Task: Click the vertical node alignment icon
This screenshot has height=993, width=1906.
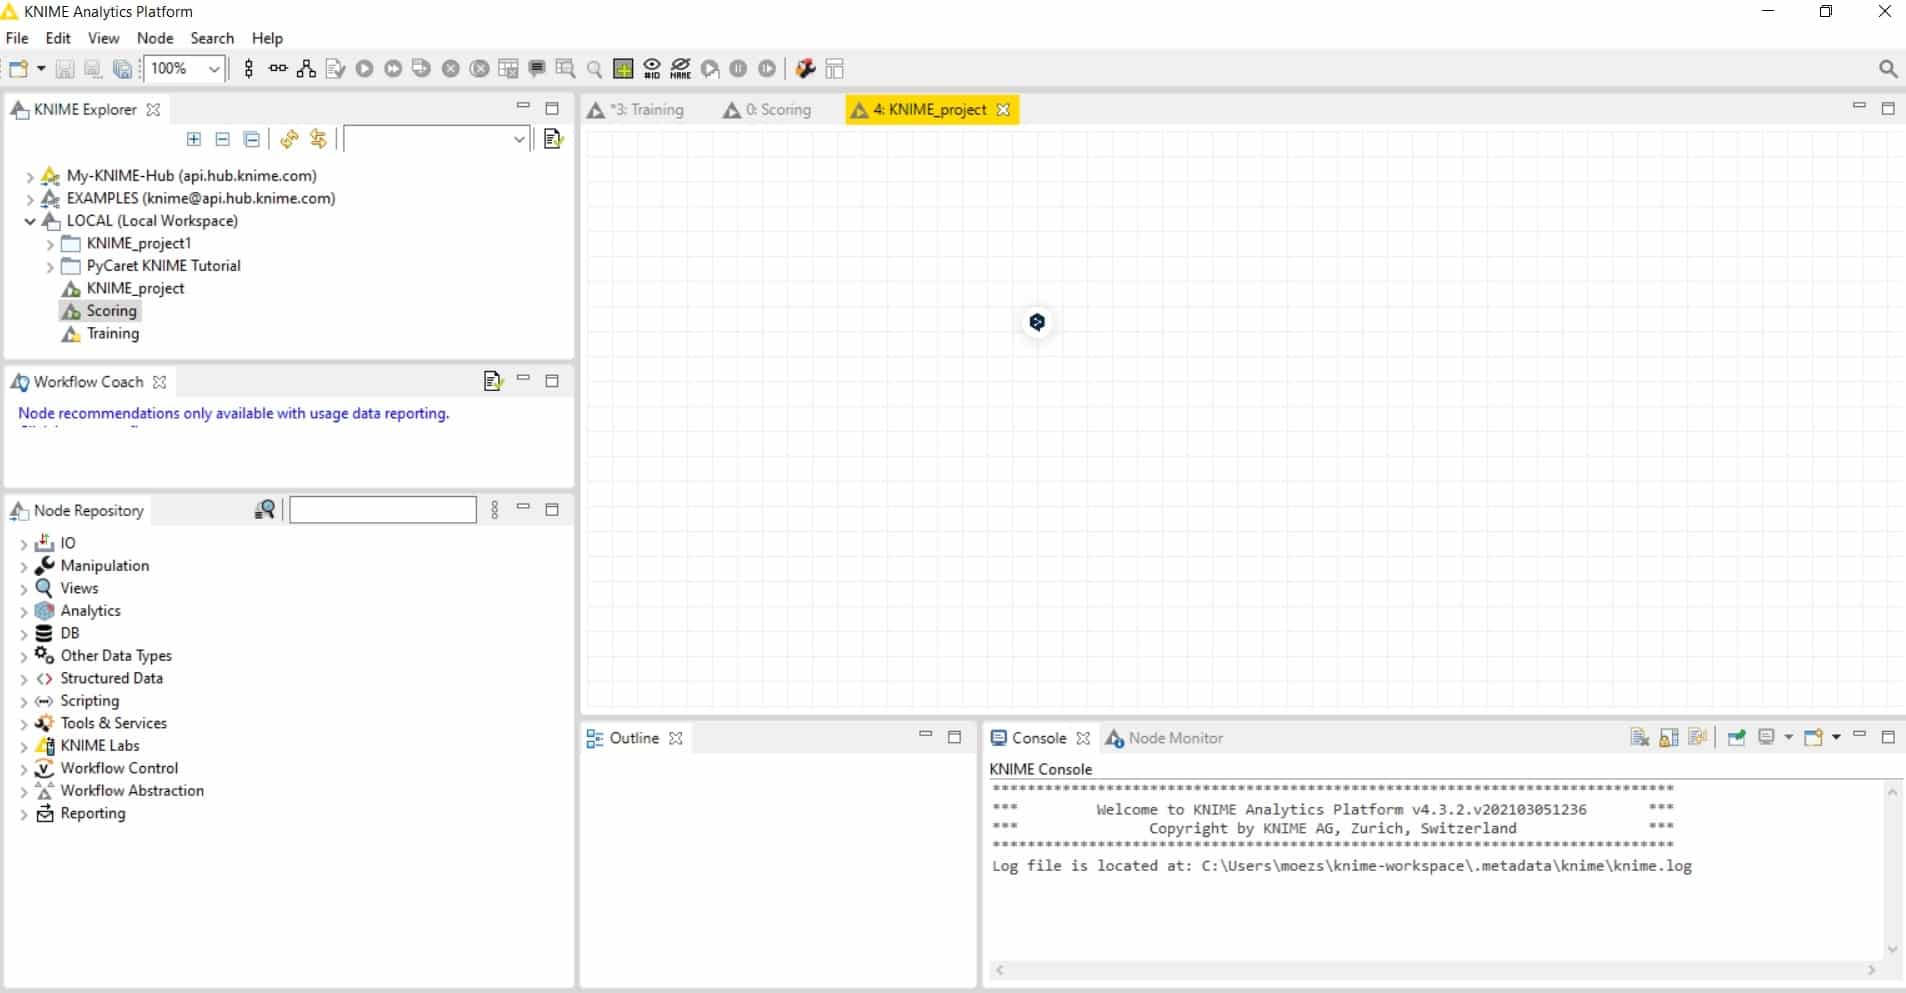Action: point(249,69)
